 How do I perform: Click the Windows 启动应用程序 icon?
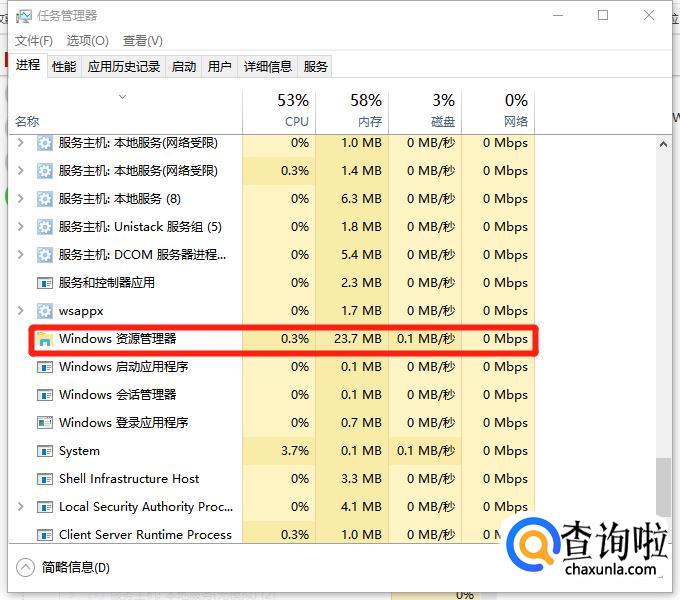[45, 367]
